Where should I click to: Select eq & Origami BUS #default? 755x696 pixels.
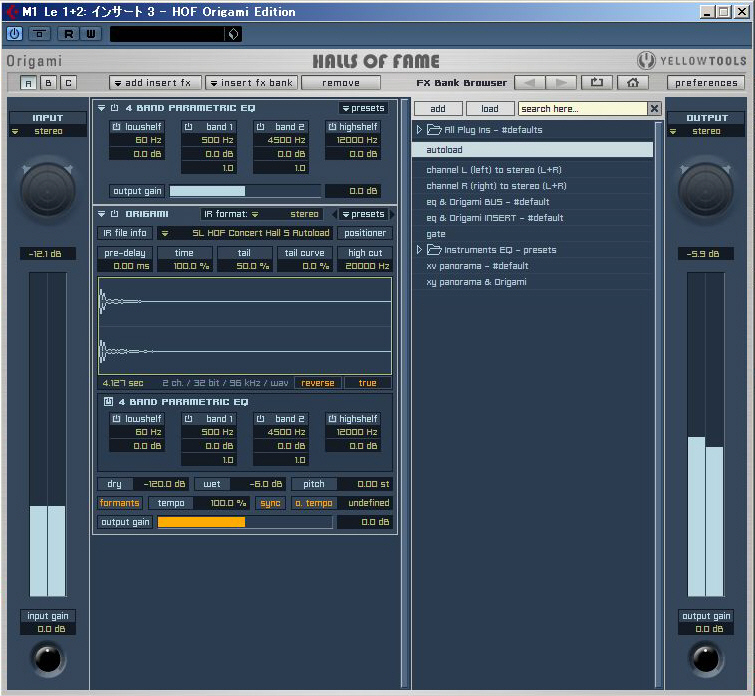click(533, 202)
